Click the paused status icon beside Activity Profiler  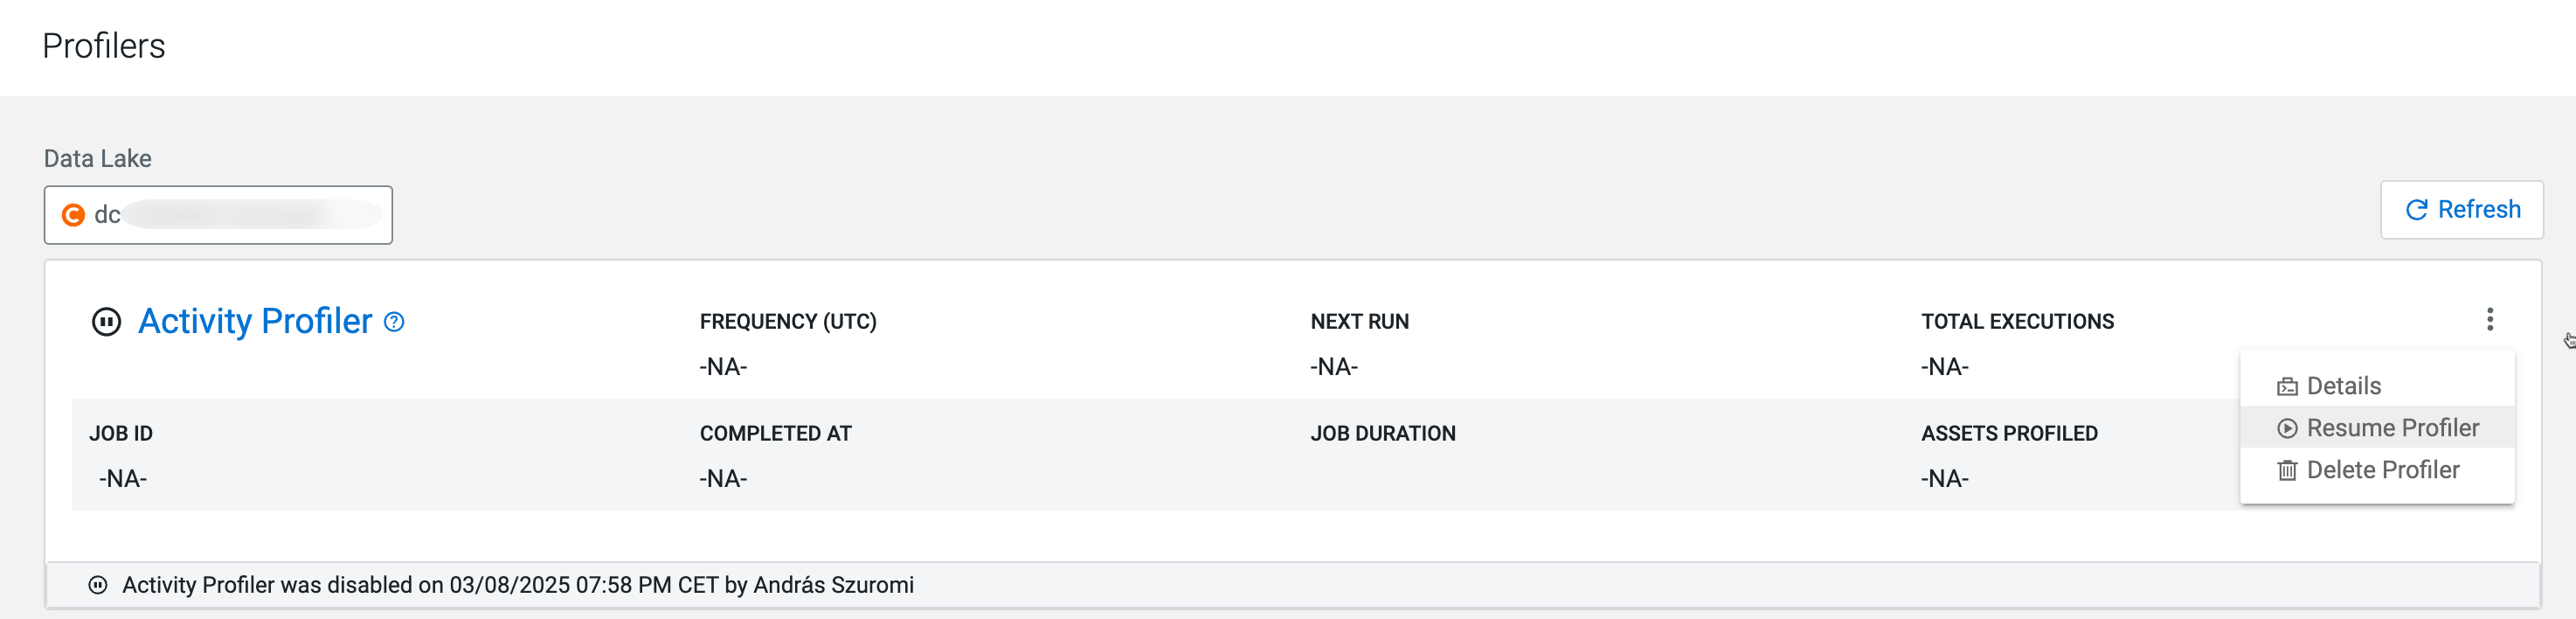[x=106, y=322]
